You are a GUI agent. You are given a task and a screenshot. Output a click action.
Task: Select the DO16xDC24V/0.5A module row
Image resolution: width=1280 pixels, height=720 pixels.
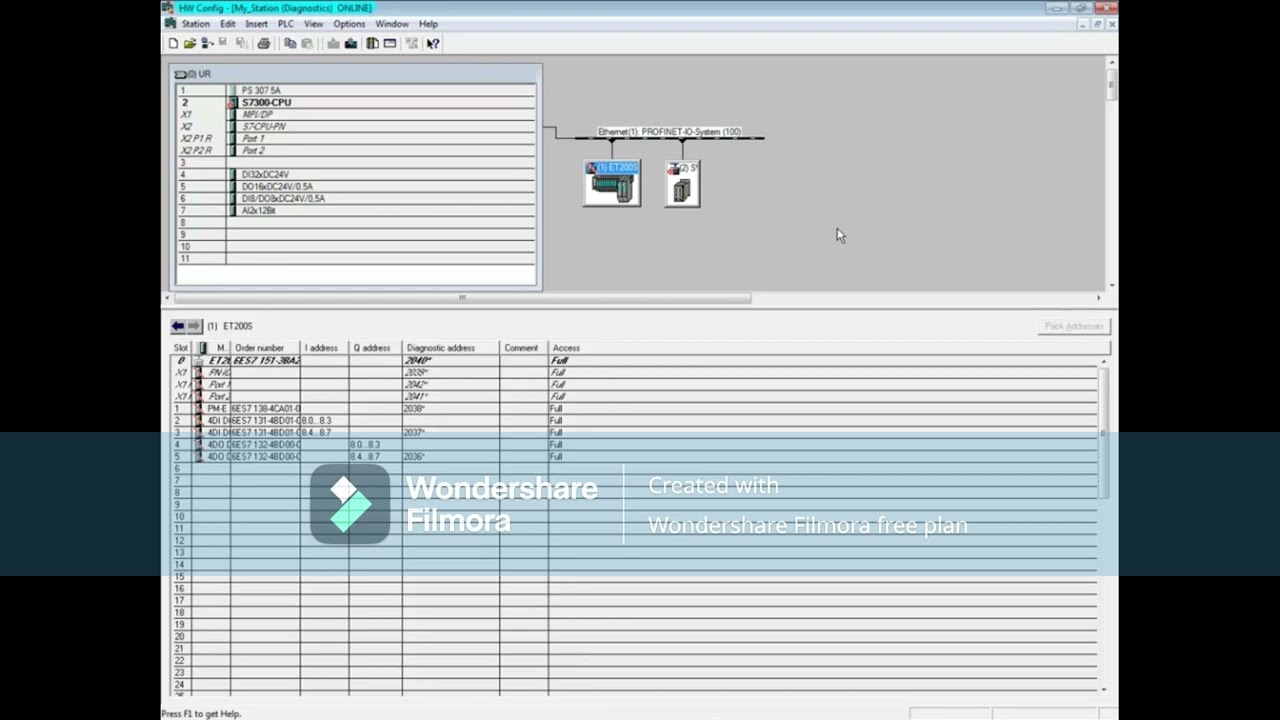pos(356,187)
